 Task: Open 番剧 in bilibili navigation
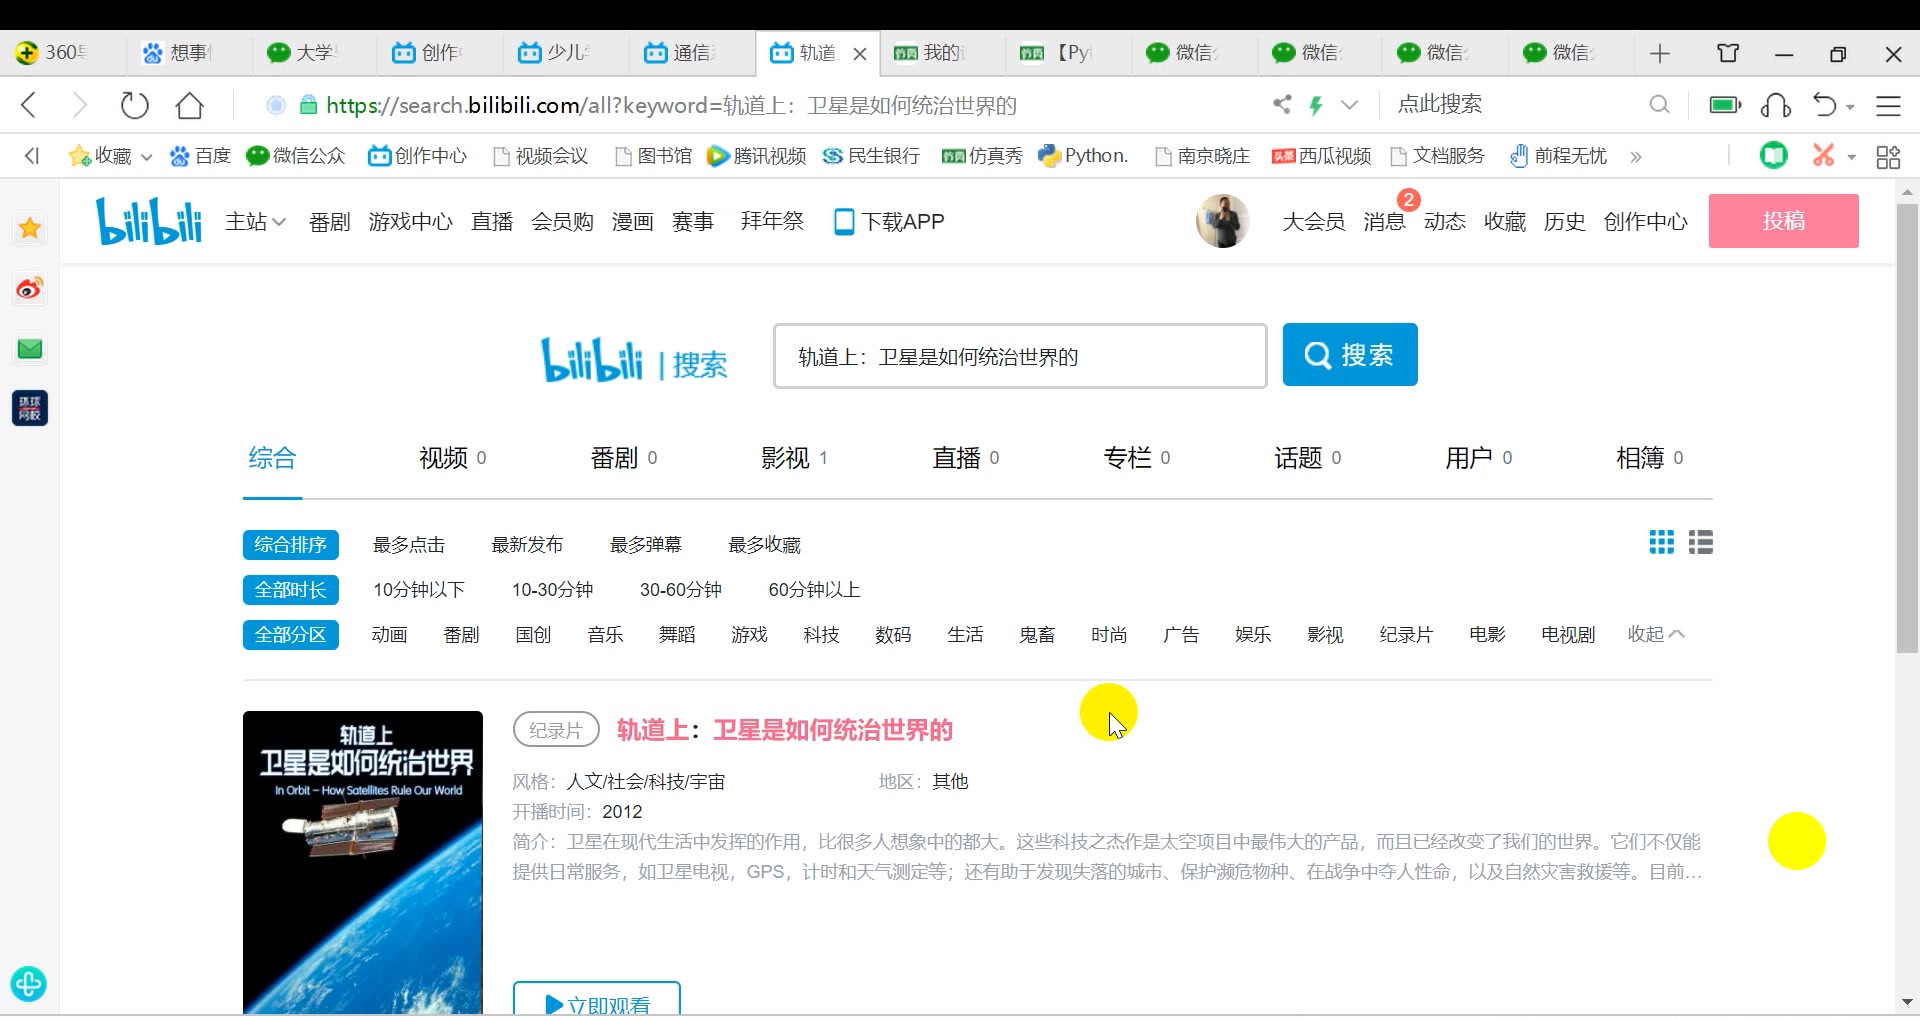[x=329, y=222]
